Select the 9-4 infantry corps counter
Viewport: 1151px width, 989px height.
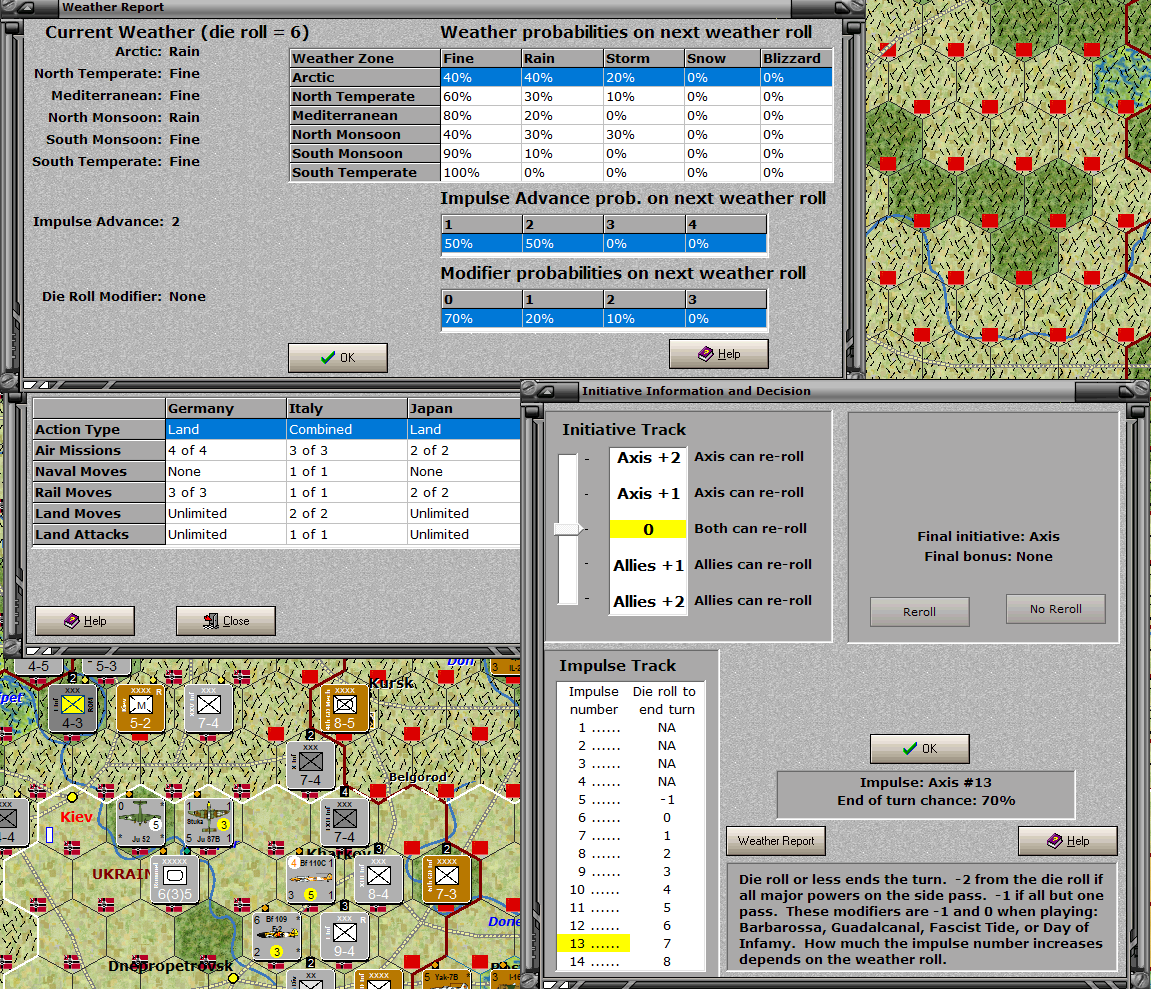coord(345,936)
